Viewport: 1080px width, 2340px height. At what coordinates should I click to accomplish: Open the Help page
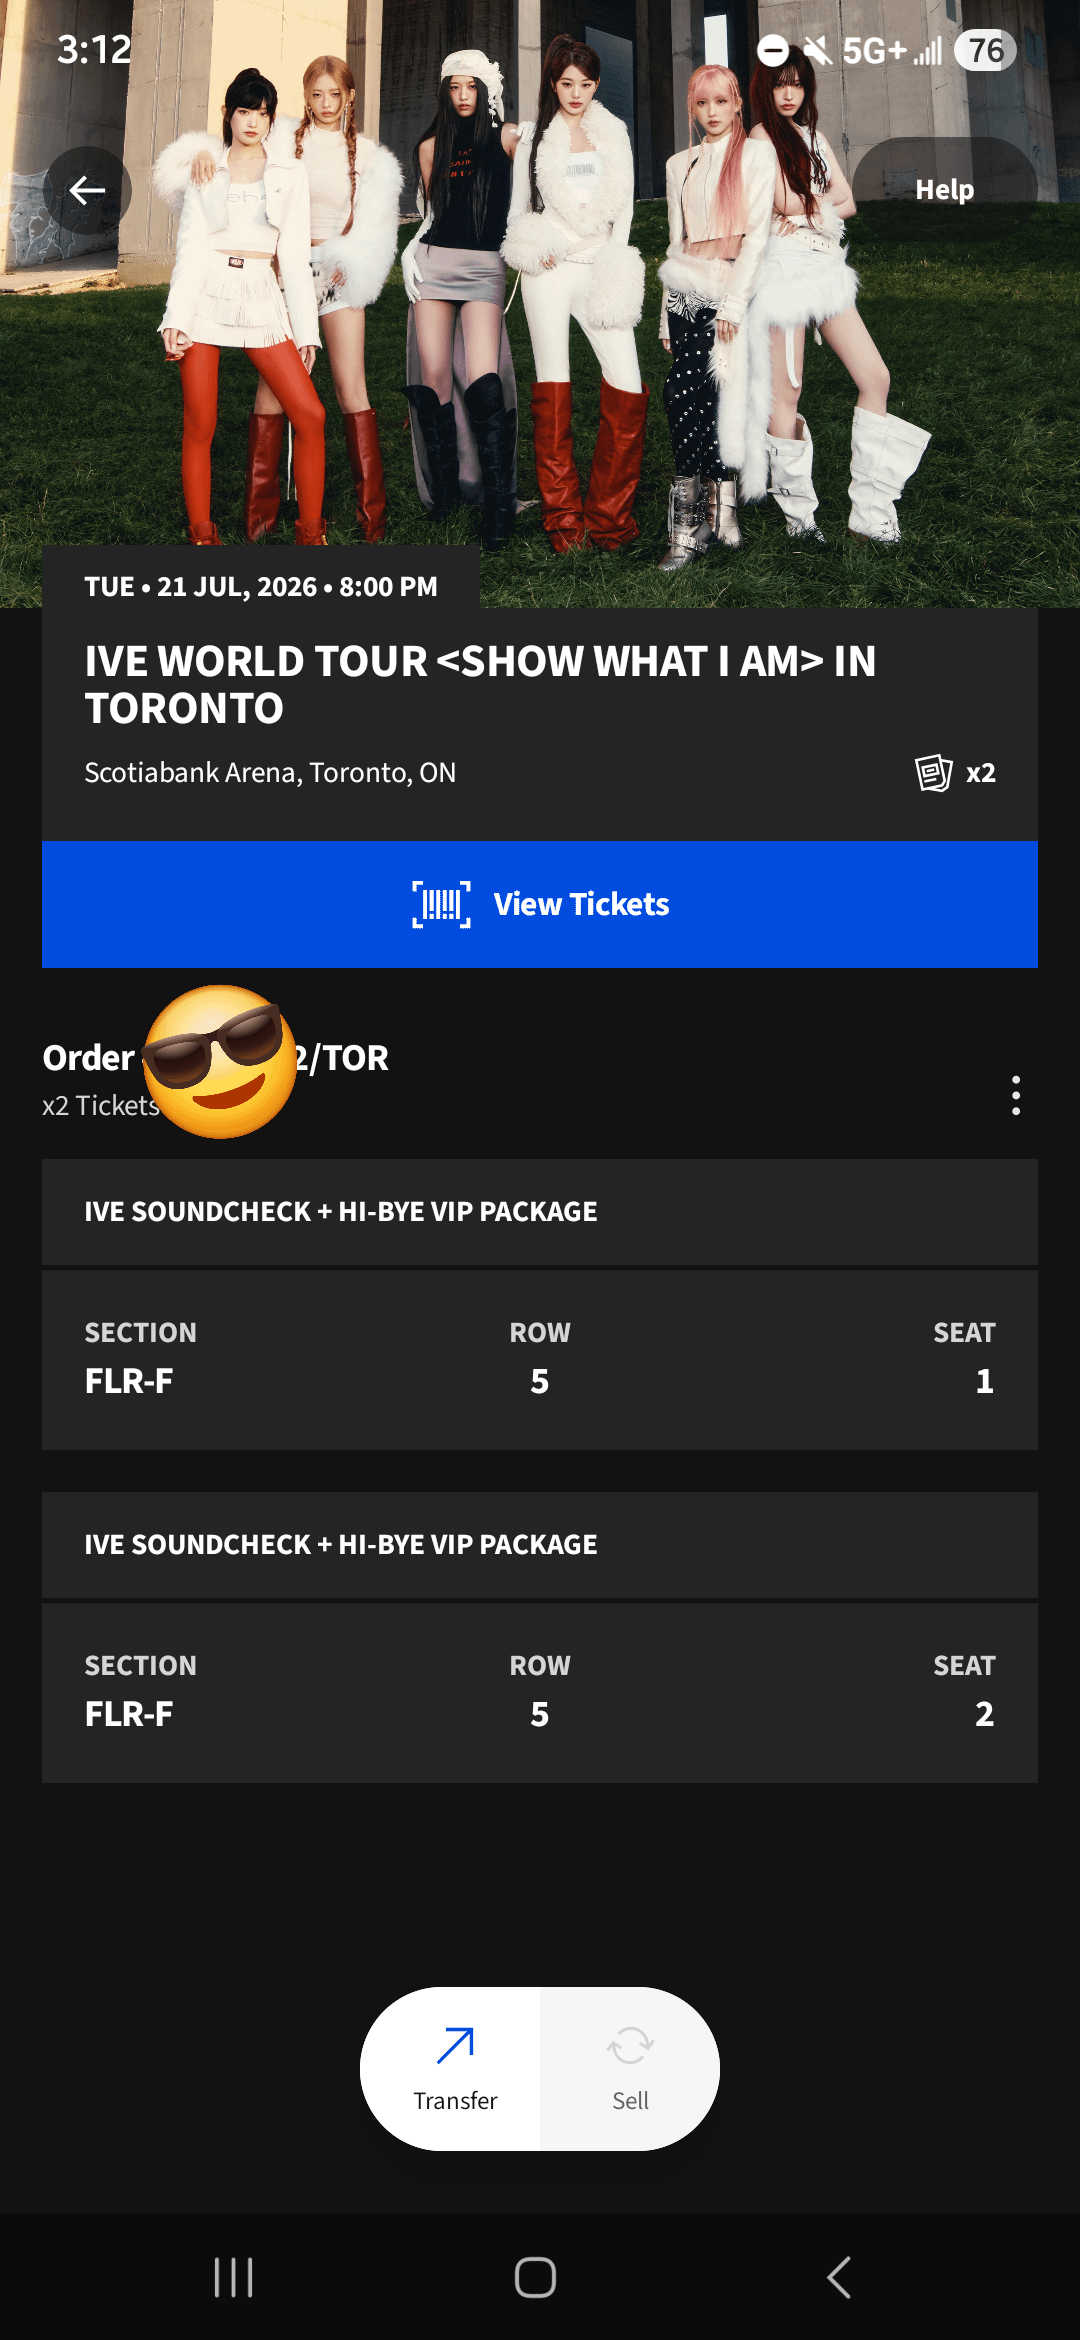point(944,190)
